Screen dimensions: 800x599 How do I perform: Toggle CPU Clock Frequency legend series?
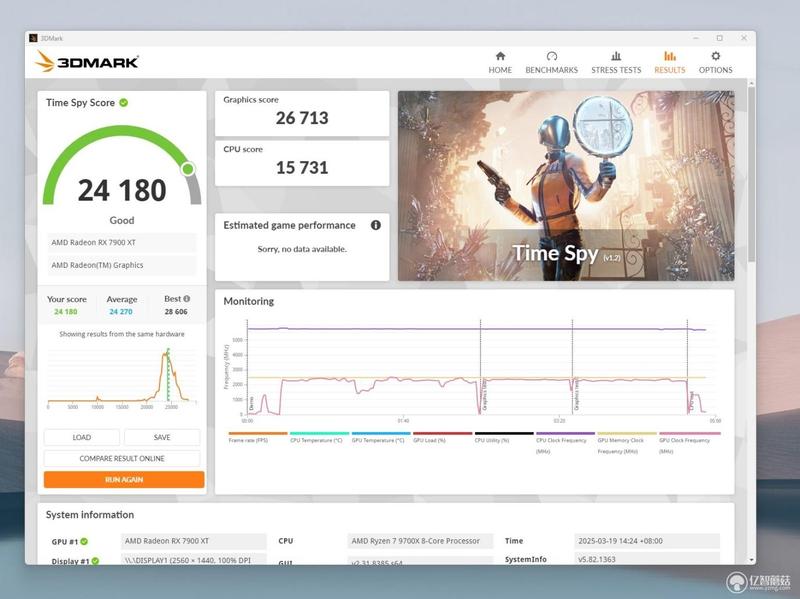(x=565, y=443)
